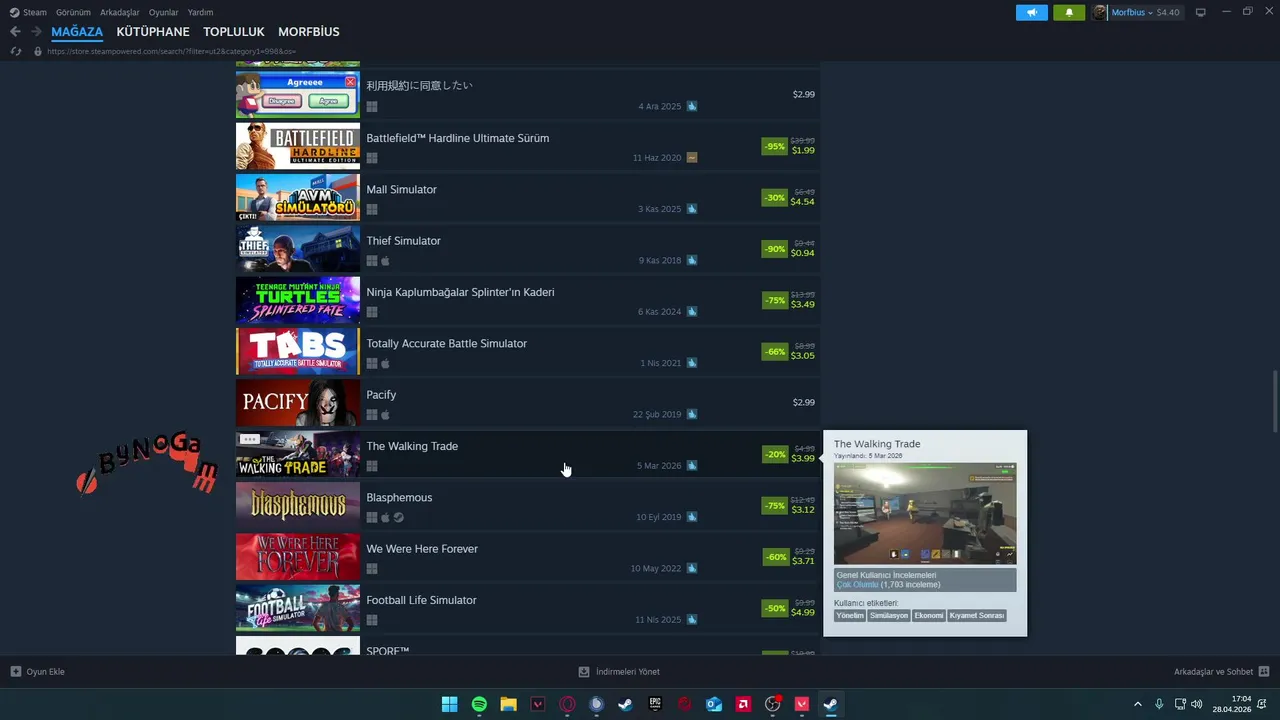Click the Apple icon under Thief Simulator
This screenshot has height=720, width=1280.
(x=386, y=260)
